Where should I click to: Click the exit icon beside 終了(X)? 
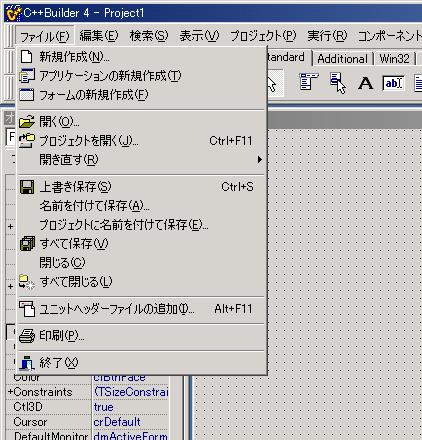tap(27, 363)
